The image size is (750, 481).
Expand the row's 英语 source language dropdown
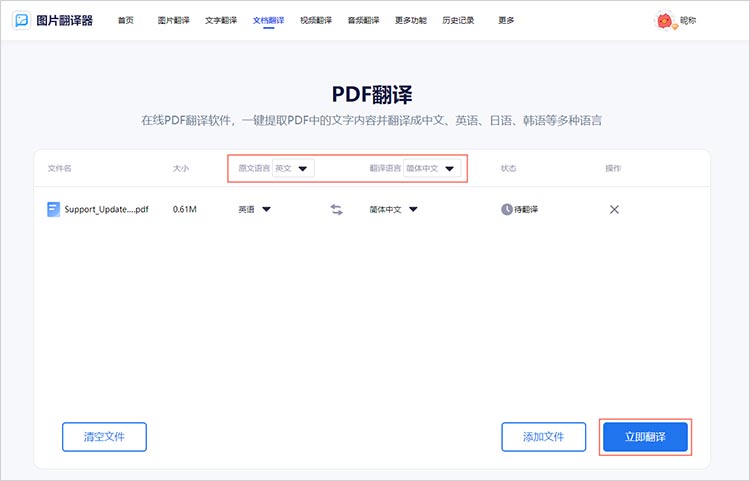click(x=254, y=209)
